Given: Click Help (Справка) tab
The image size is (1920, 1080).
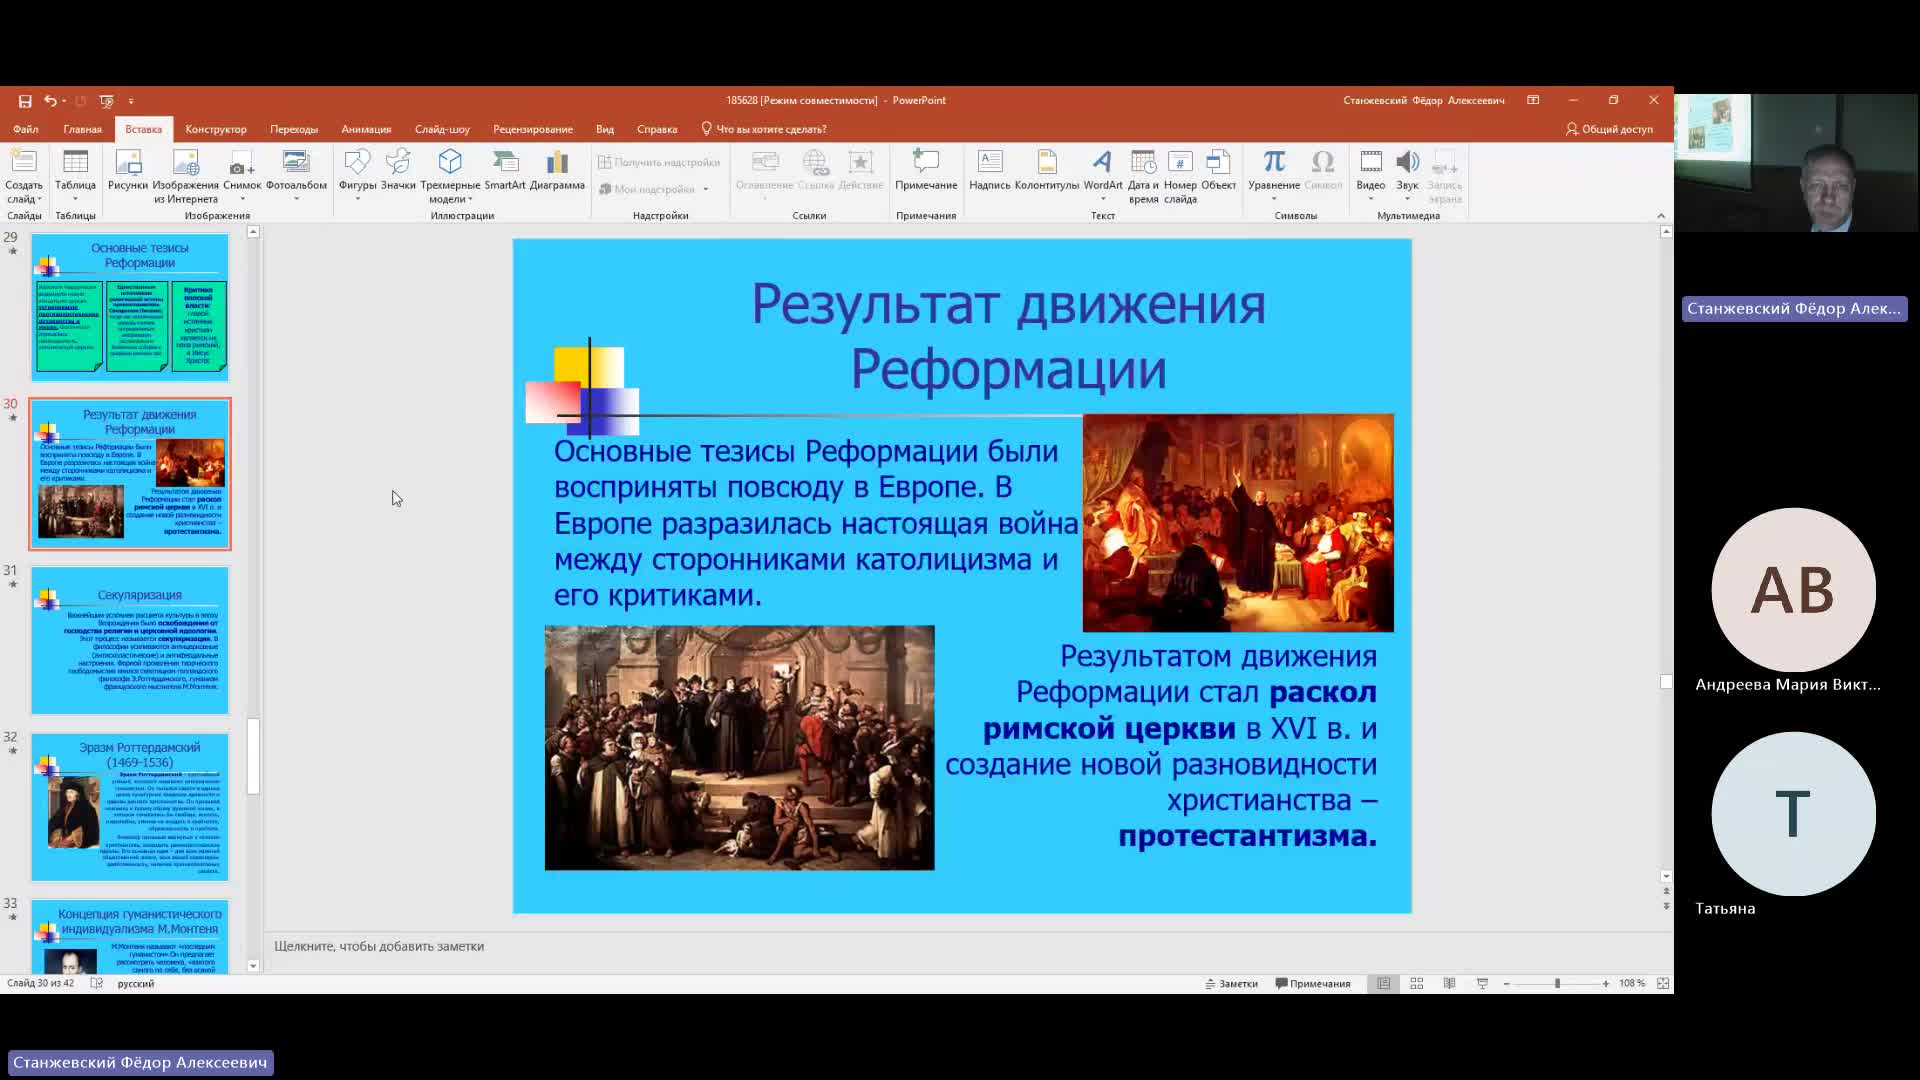Looking at the screenshot, I should tap(657, 129).
